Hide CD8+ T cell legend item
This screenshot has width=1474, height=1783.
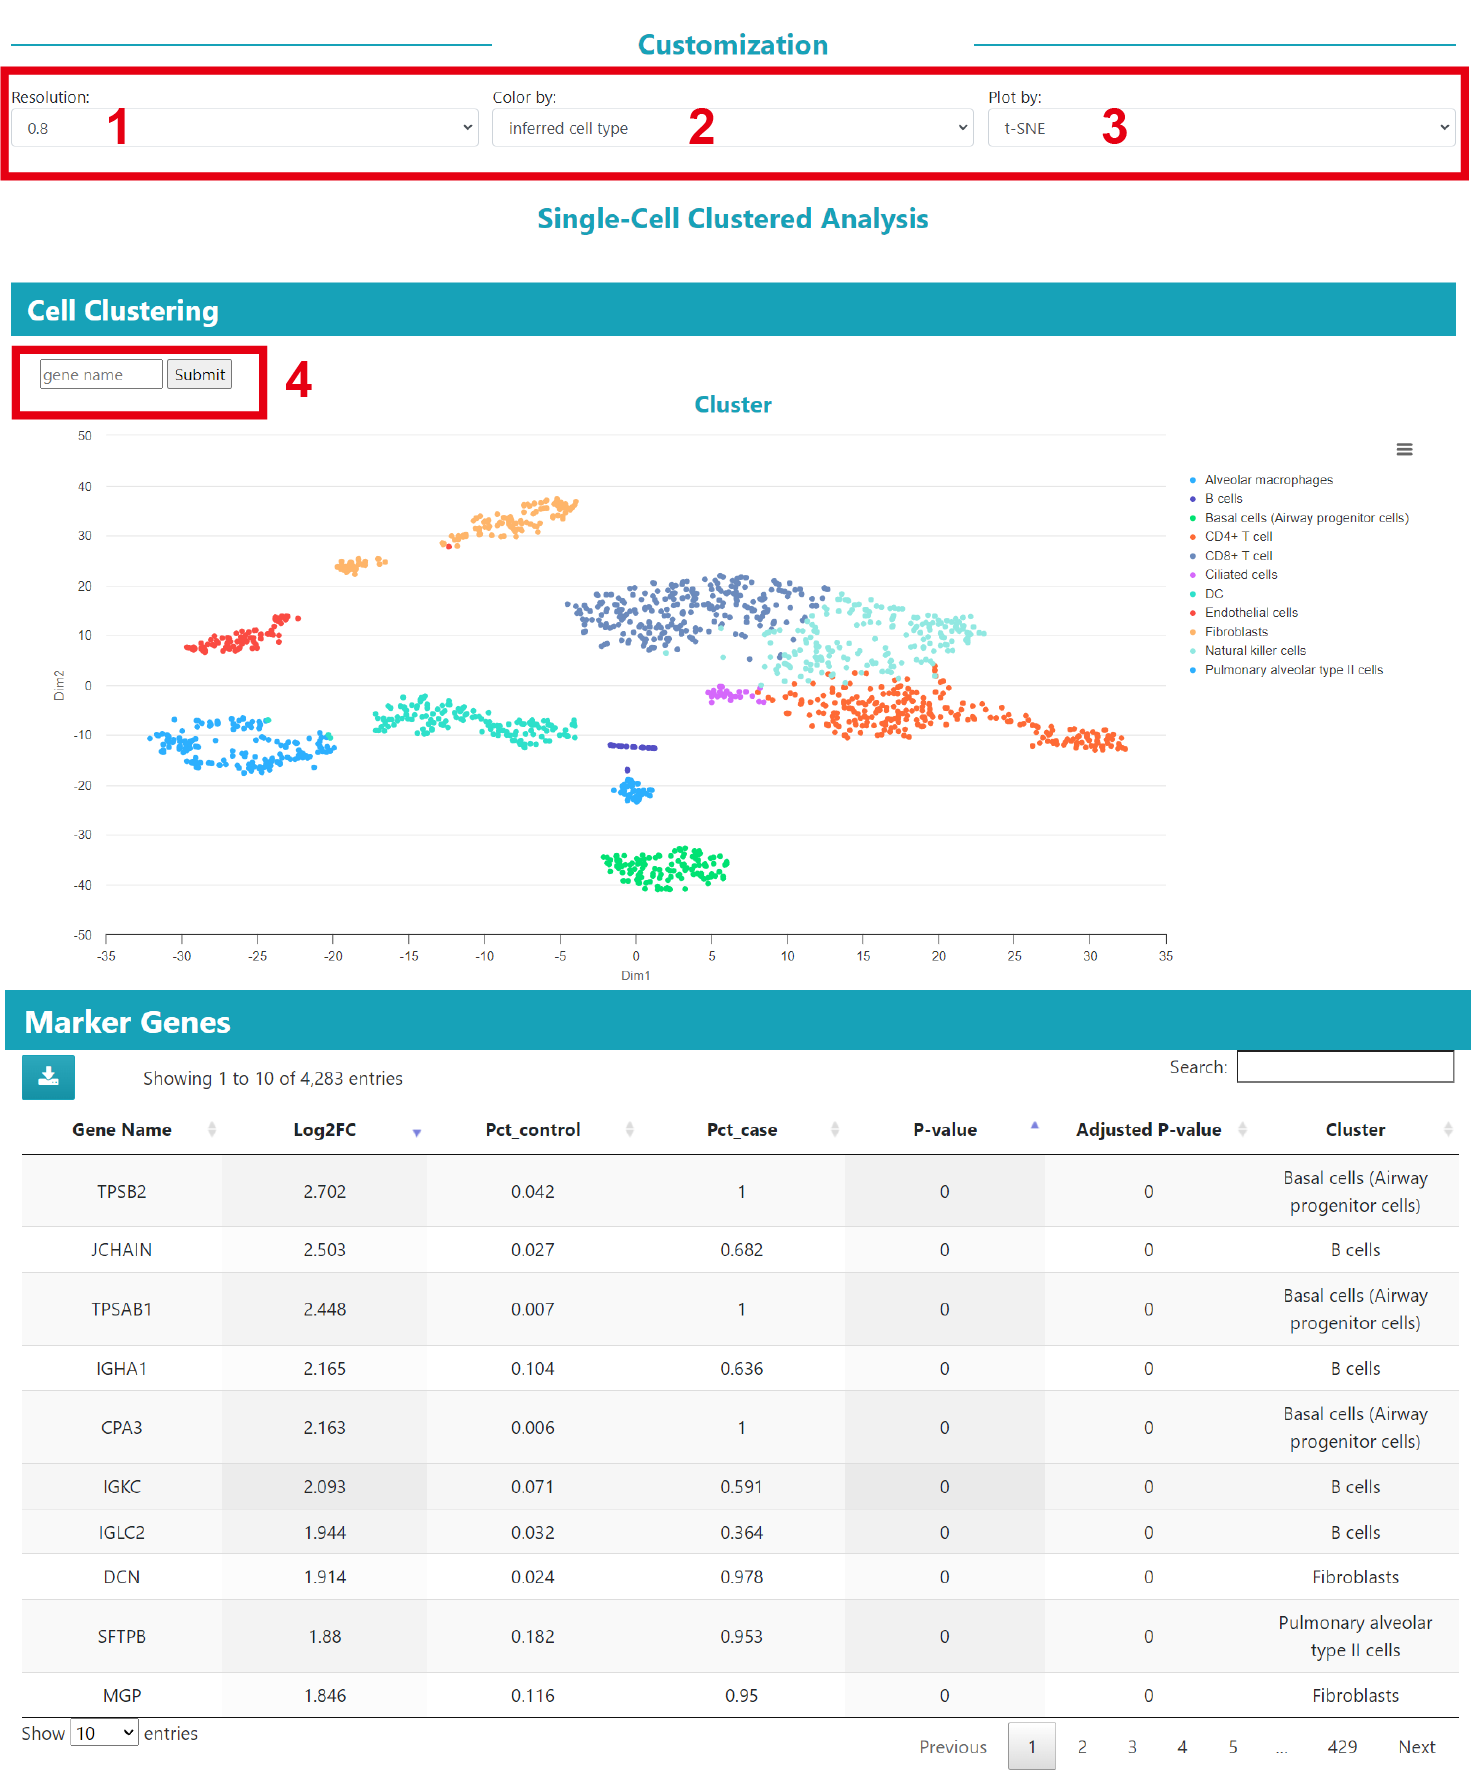click(1230, 556)
